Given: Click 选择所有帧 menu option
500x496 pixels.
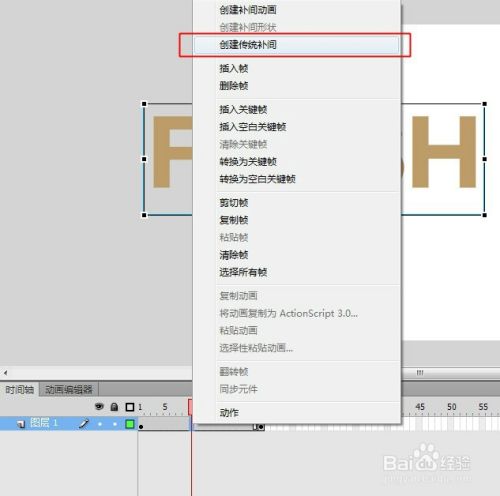Looking at the screenshot, I should tap(243, 272).
